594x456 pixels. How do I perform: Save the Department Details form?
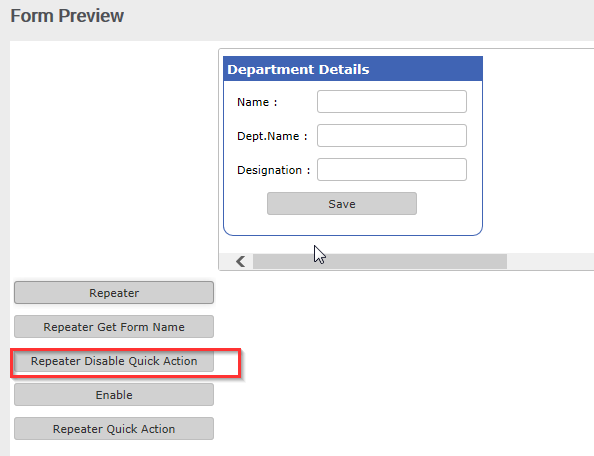[x=342, y=204]
